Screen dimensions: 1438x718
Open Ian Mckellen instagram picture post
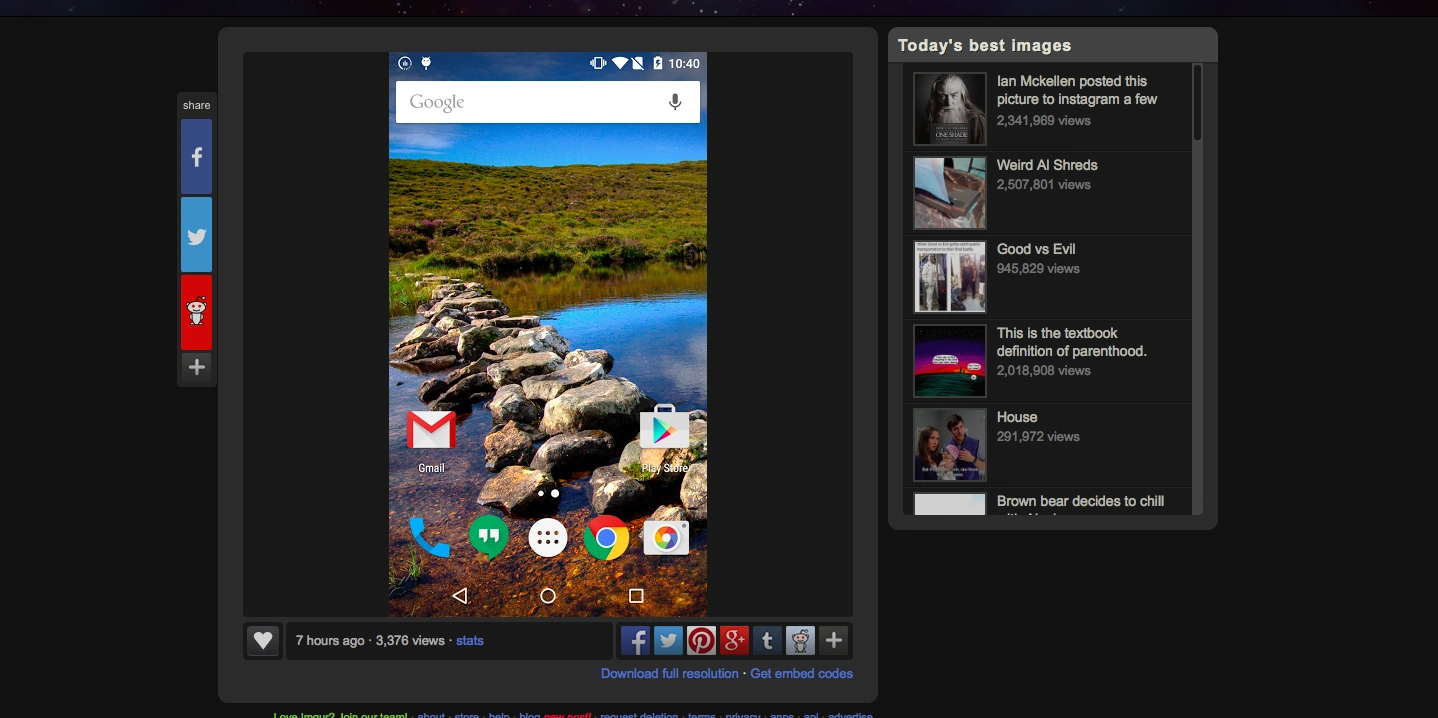[x=1076, y=90]
